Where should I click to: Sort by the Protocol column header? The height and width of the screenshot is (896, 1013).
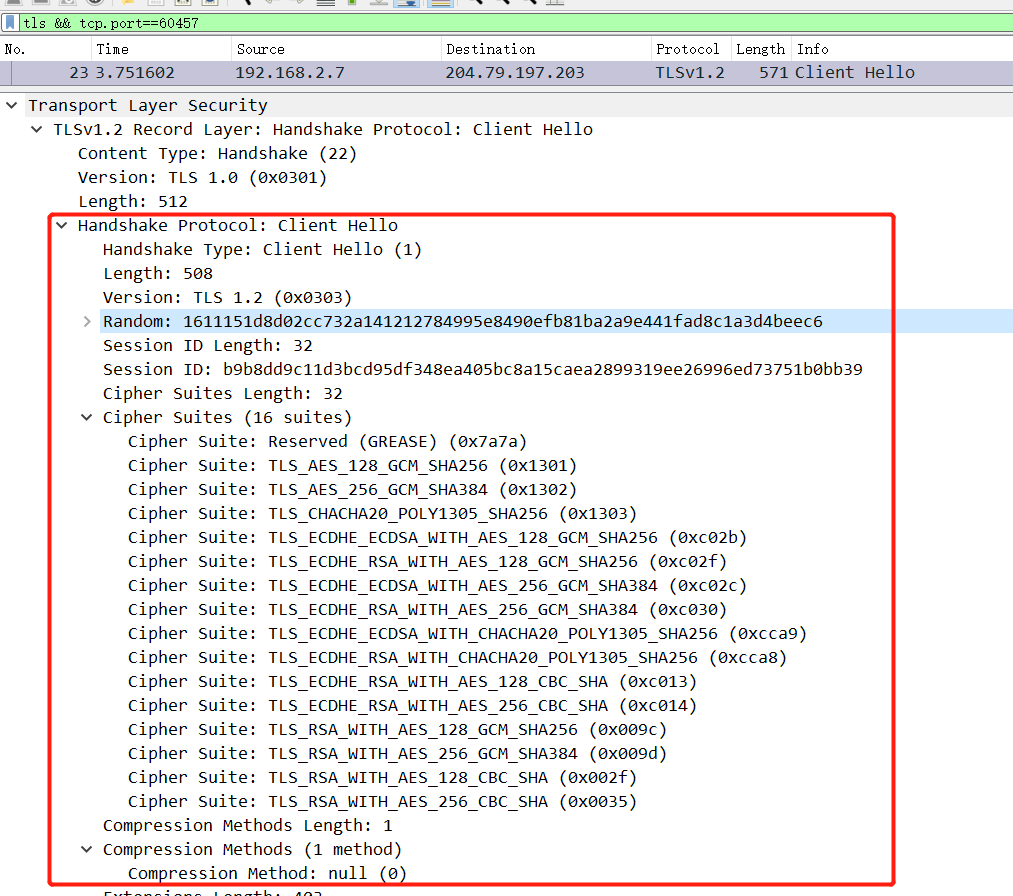pyautogui.click(x=688, y=49)
